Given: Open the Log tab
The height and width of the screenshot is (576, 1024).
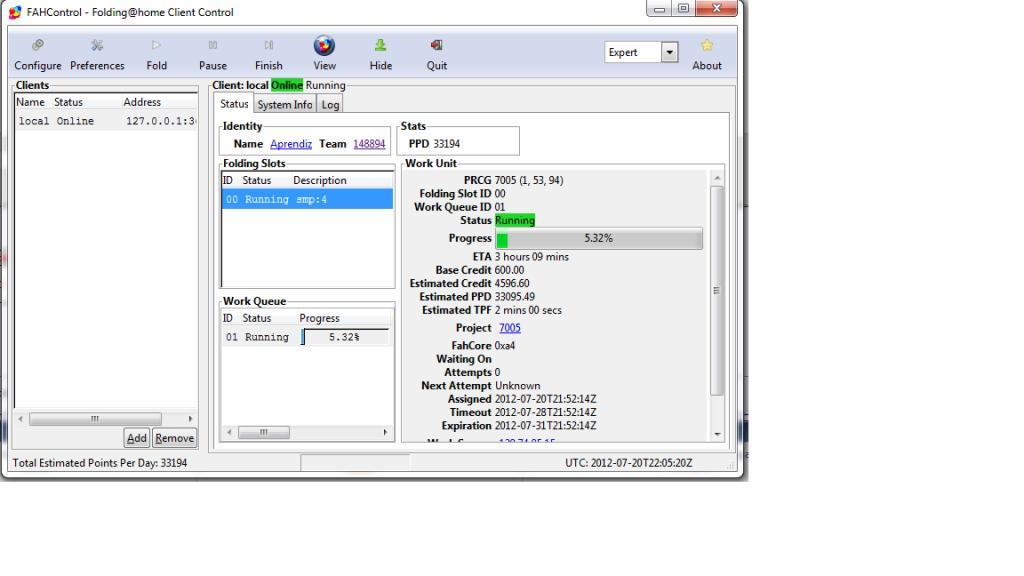Looking at the screenshot, I should pos(330,104).
